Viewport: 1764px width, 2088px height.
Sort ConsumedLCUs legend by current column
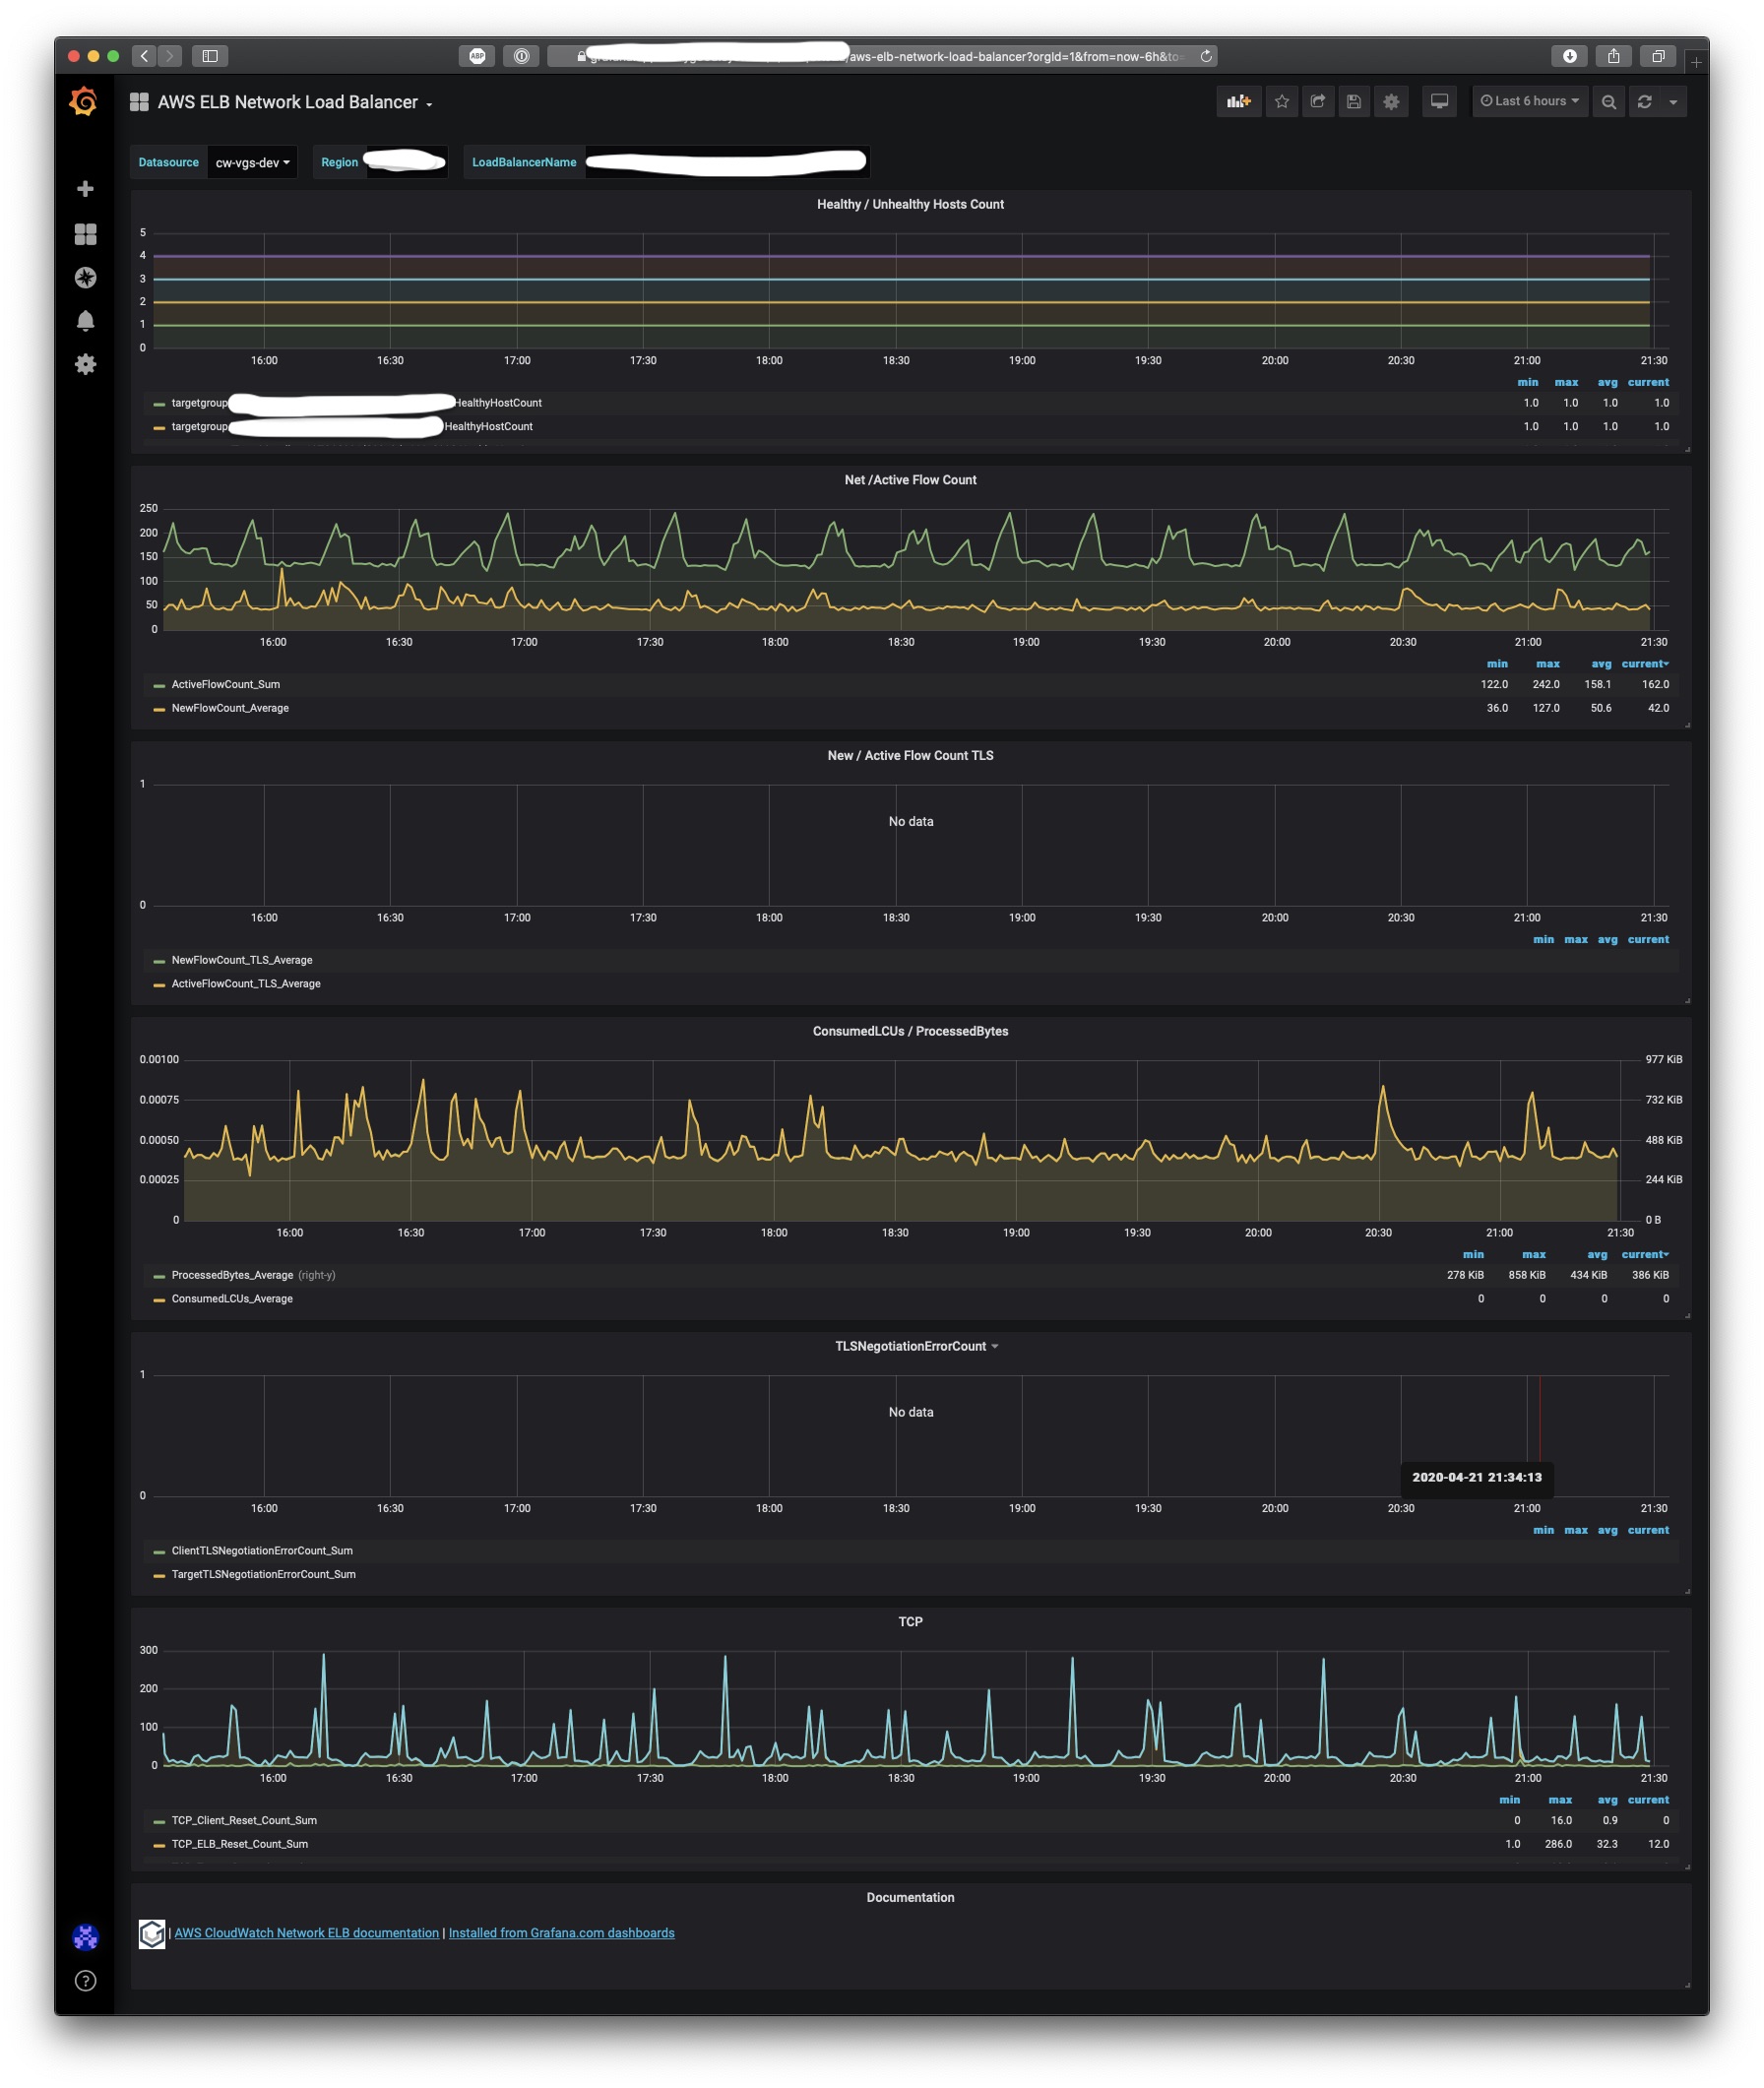(1645, 1256)
